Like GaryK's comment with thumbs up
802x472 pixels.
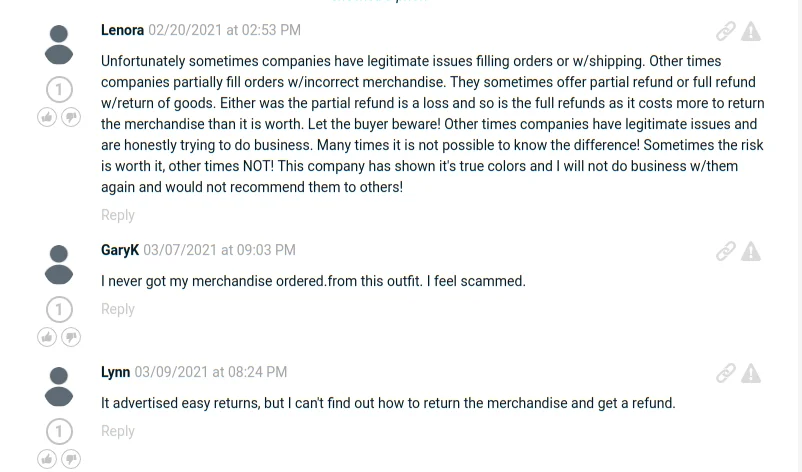coord(47,337)
